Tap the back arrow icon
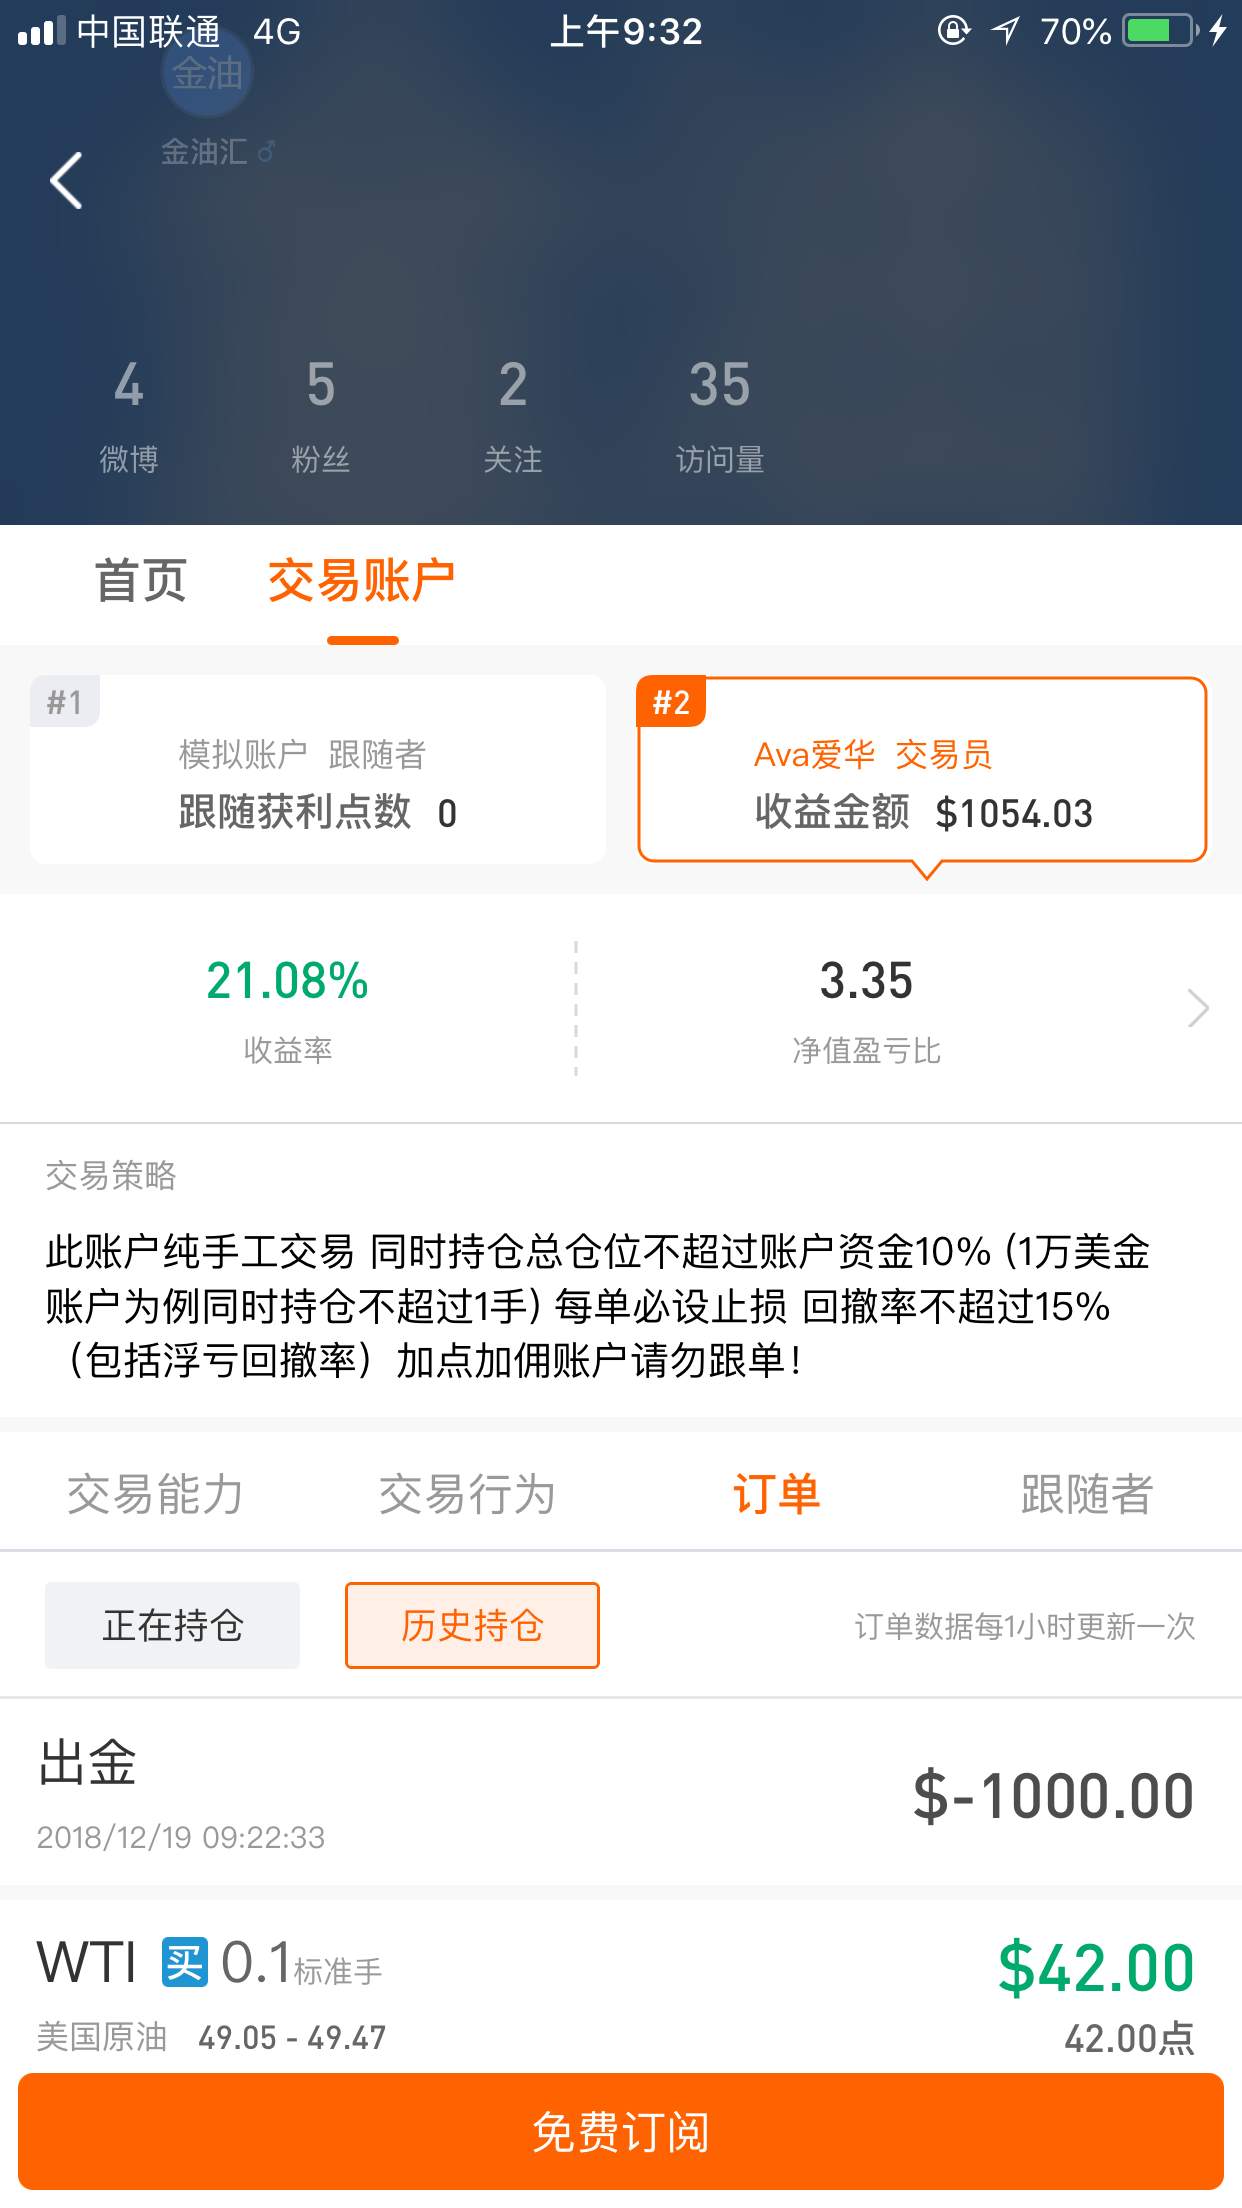 point(66,181)
